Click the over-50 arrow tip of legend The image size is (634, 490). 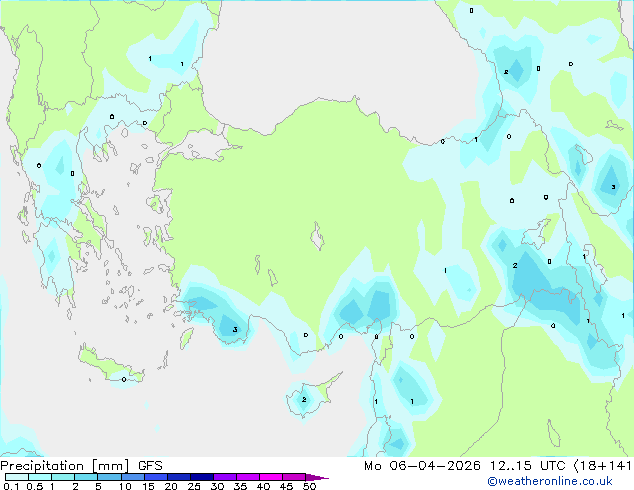click(x=317, y=478)
